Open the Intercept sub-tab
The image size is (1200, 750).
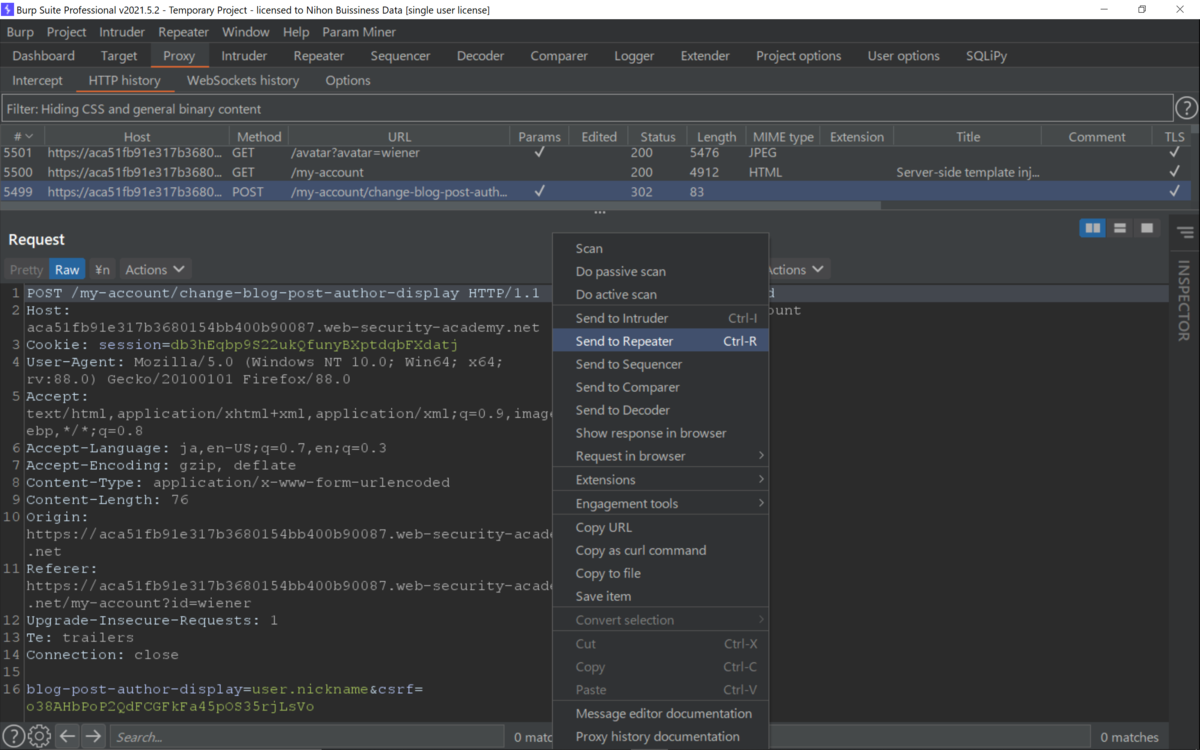coord(37,80)
